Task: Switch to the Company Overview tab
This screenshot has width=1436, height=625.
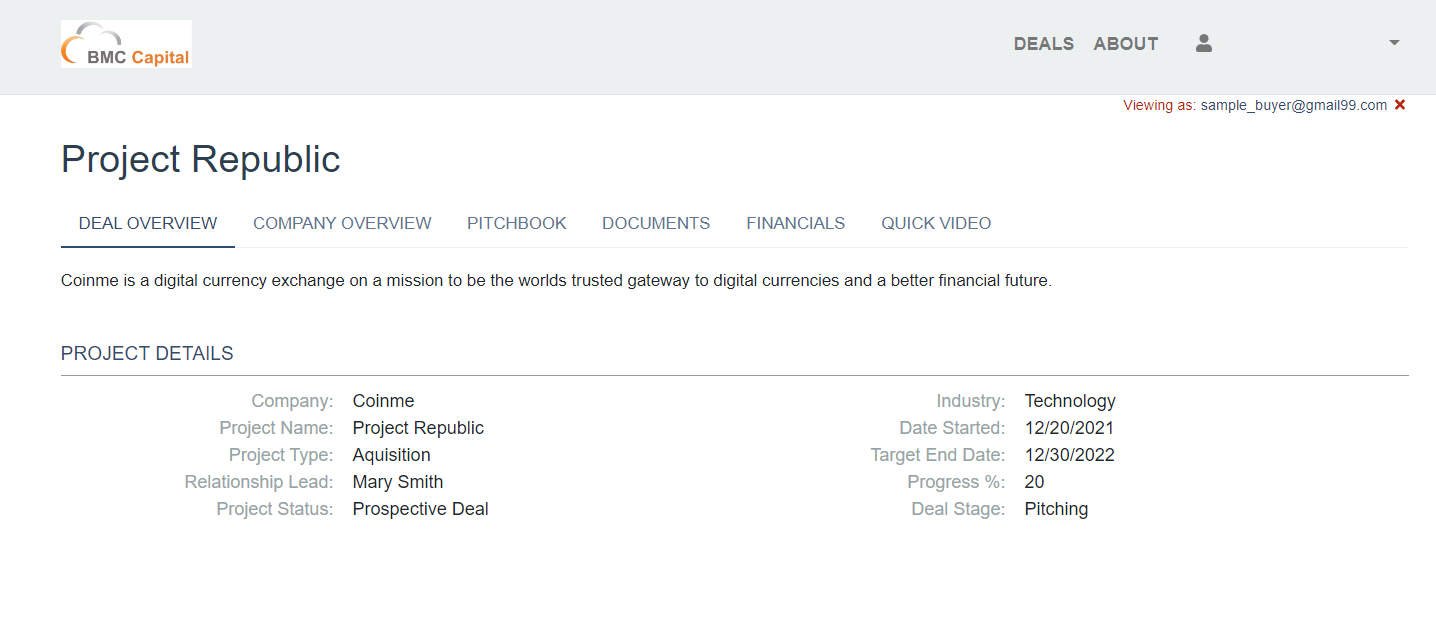Action: [x=342, y=224]
